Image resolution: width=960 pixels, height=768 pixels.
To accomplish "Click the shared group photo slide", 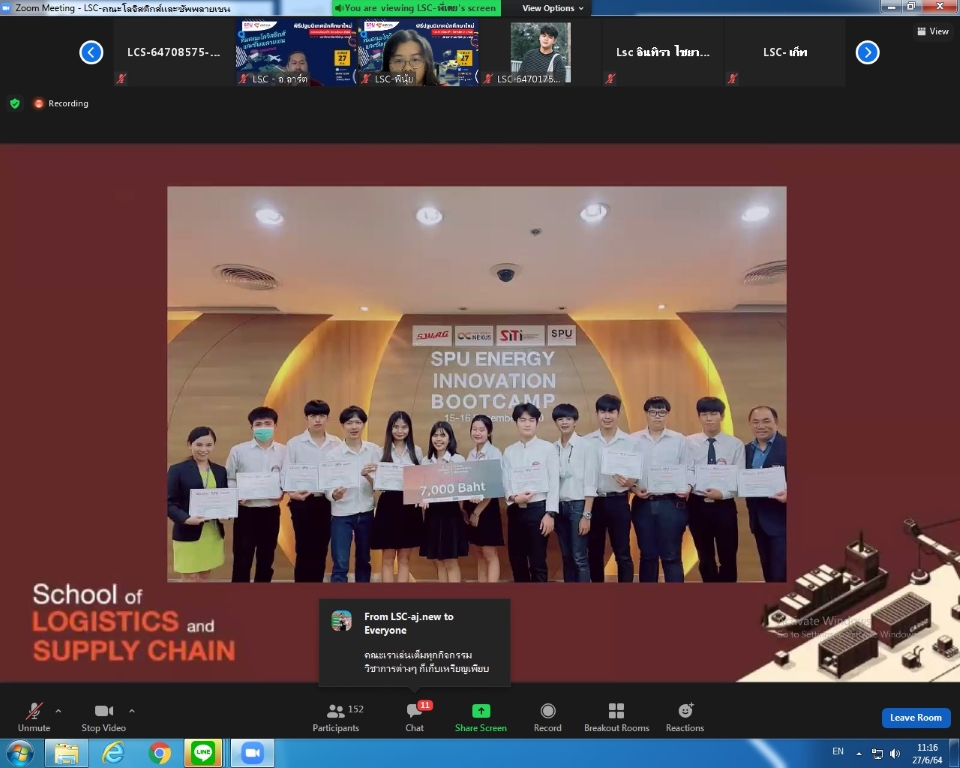I will (477, 384).
